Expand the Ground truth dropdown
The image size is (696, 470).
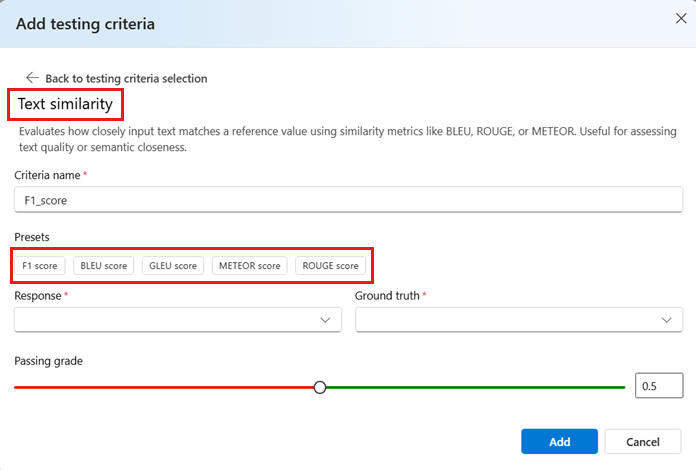519,320
